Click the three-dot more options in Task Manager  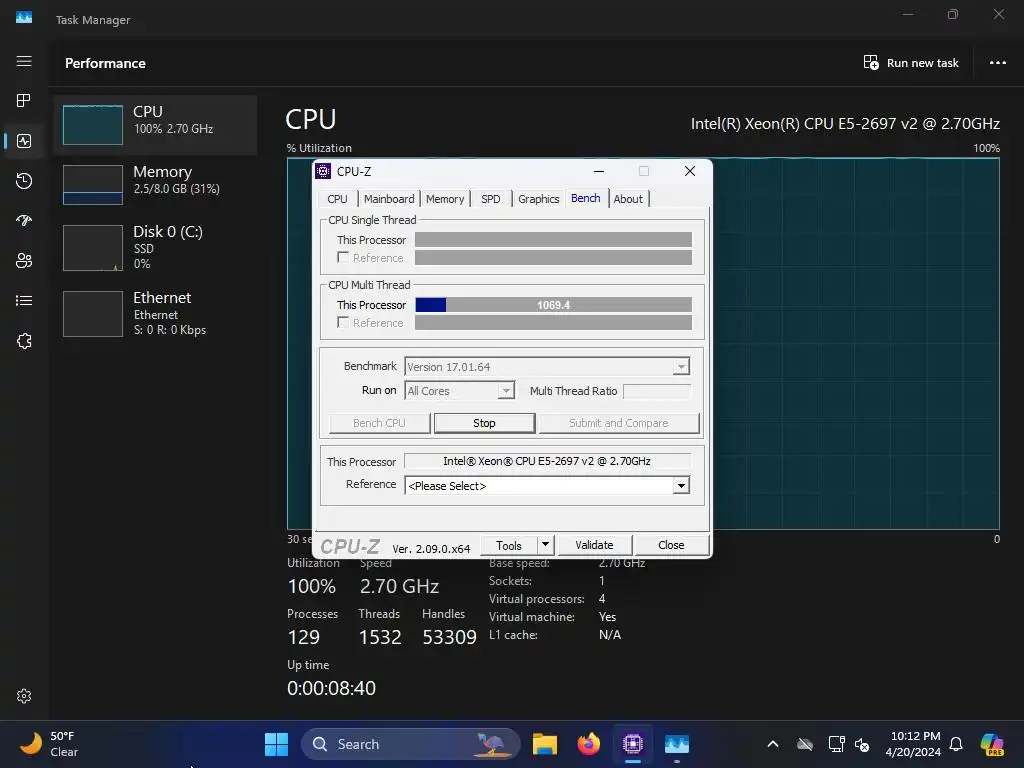pyautogui.click(x=997, y=63)
